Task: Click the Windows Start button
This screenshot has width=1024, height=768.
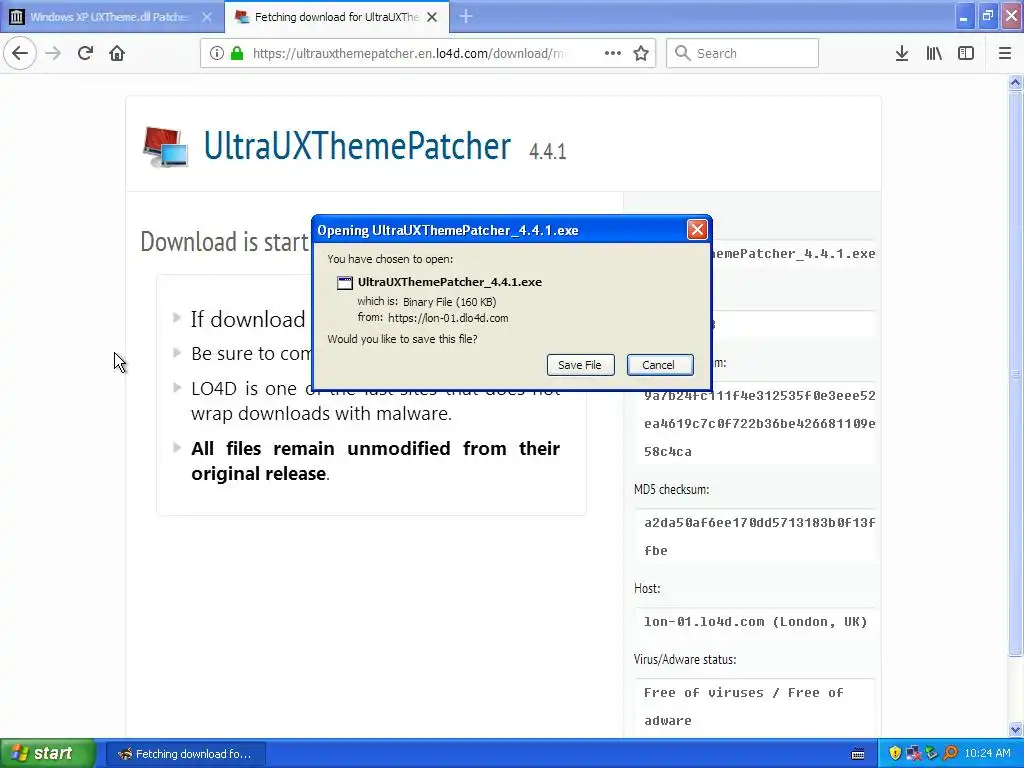Action: tap(48, 753)
